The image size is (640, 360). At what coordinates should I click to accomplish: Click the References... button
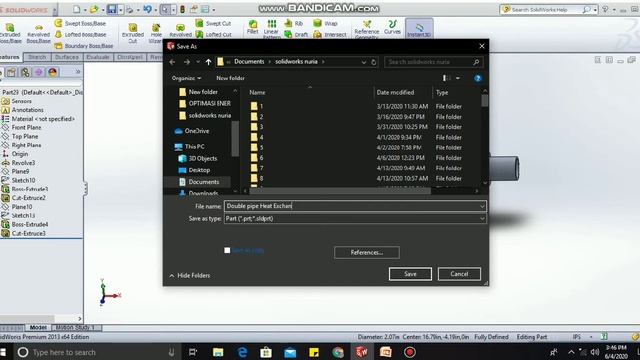[367, 253]
